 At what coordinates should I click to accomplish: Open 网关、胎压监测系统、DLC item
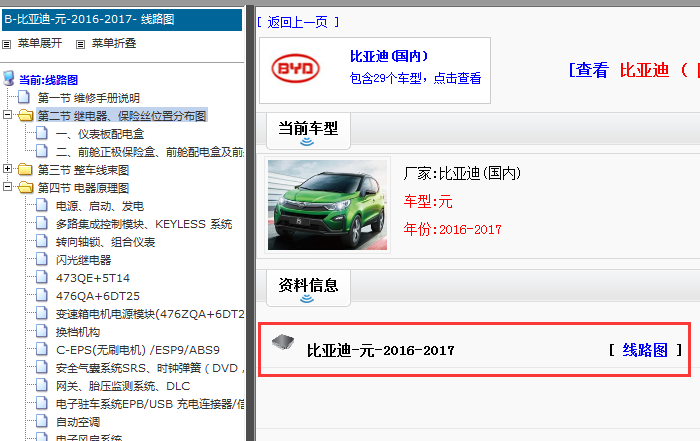point(123,386)
